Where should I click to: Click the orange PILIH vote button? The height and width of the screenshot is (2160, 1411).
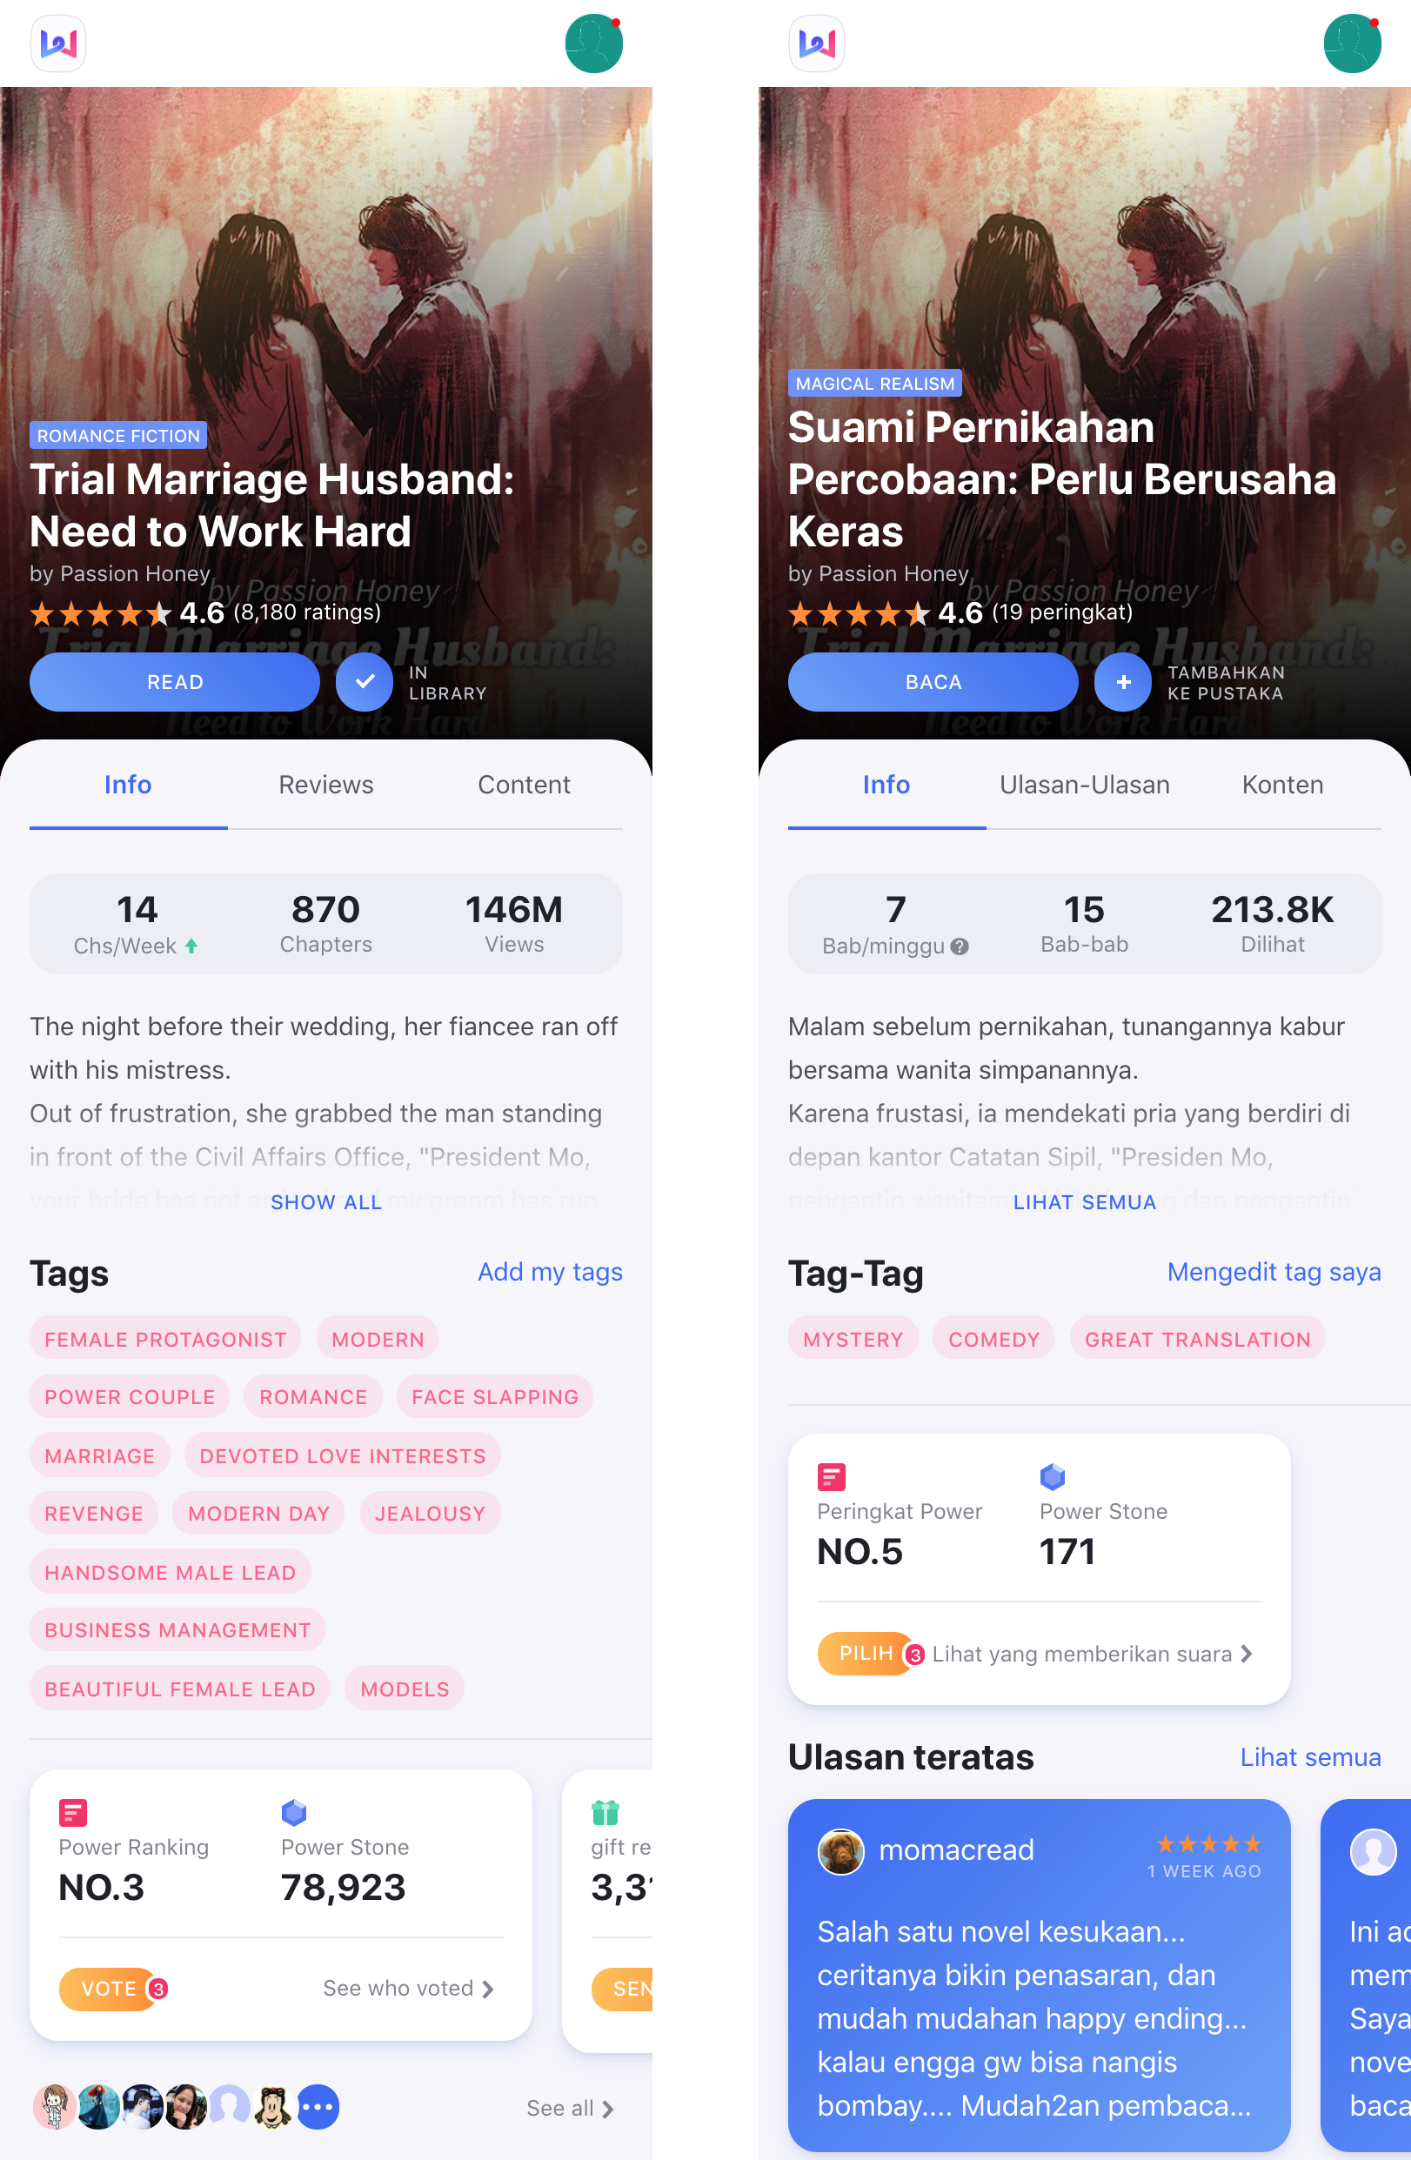[865, 1653]
